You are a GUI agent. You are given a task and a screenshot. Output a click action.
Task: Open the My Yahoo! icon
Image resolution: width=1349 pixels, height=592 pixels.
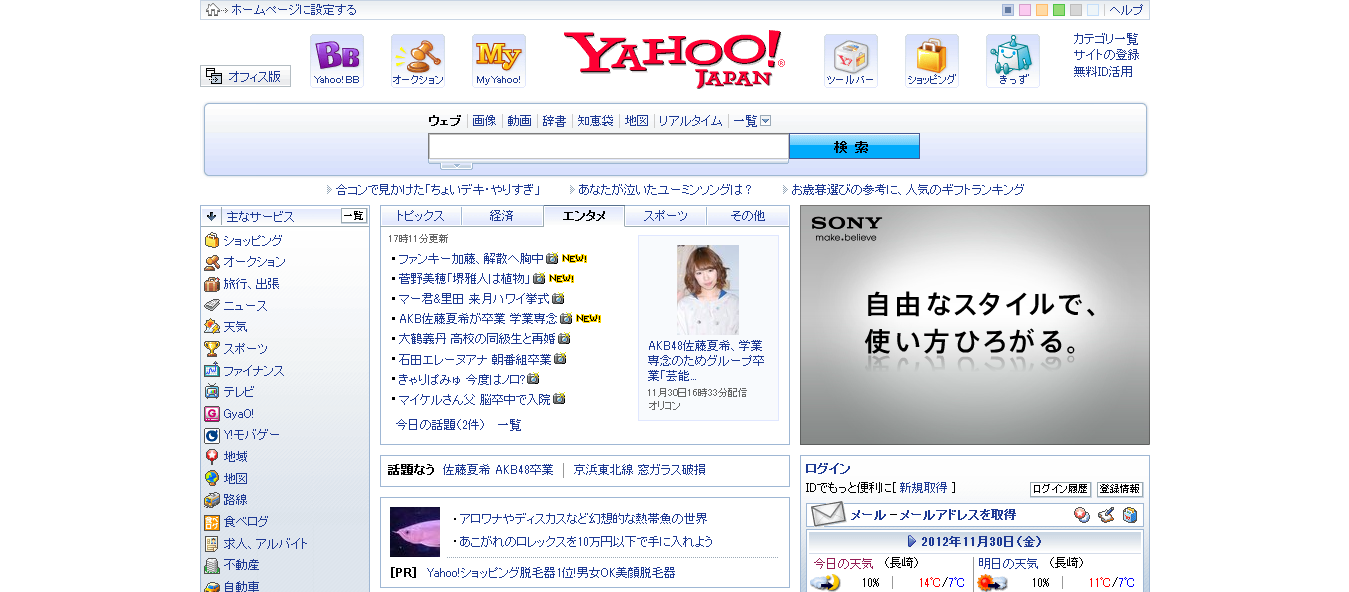[x=499, y=61]
